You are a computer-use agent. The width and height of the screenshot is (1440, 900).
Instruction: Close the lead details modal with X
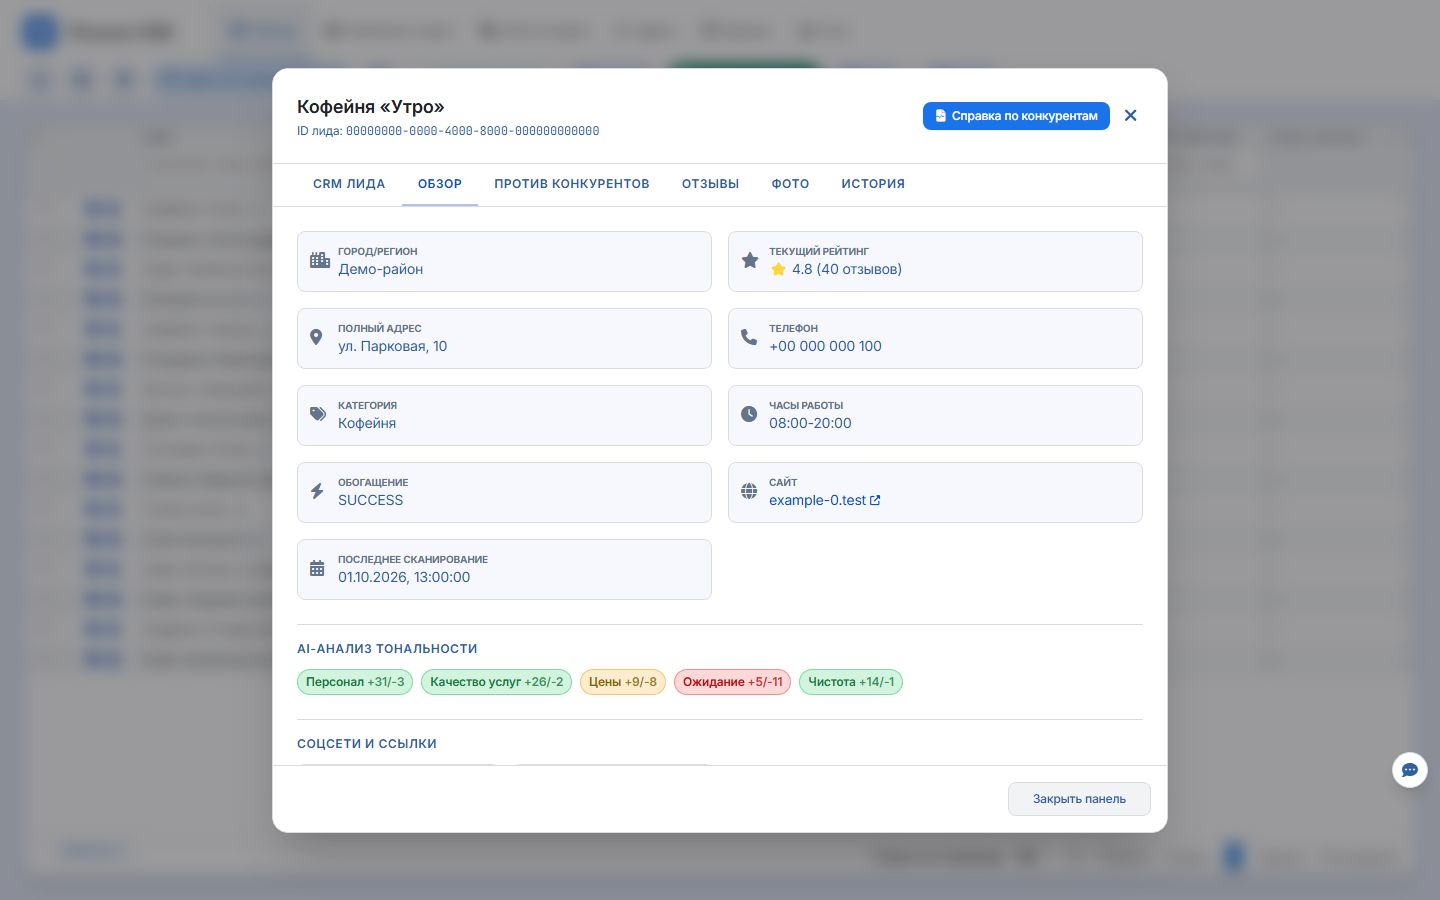(x=1131, y=116)
